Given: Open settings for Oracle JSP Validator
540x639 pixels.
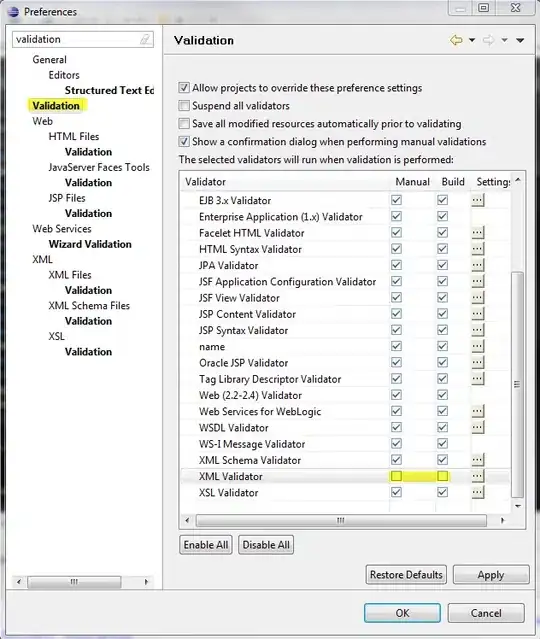Looking at the screenshot, I should [478, 363].
